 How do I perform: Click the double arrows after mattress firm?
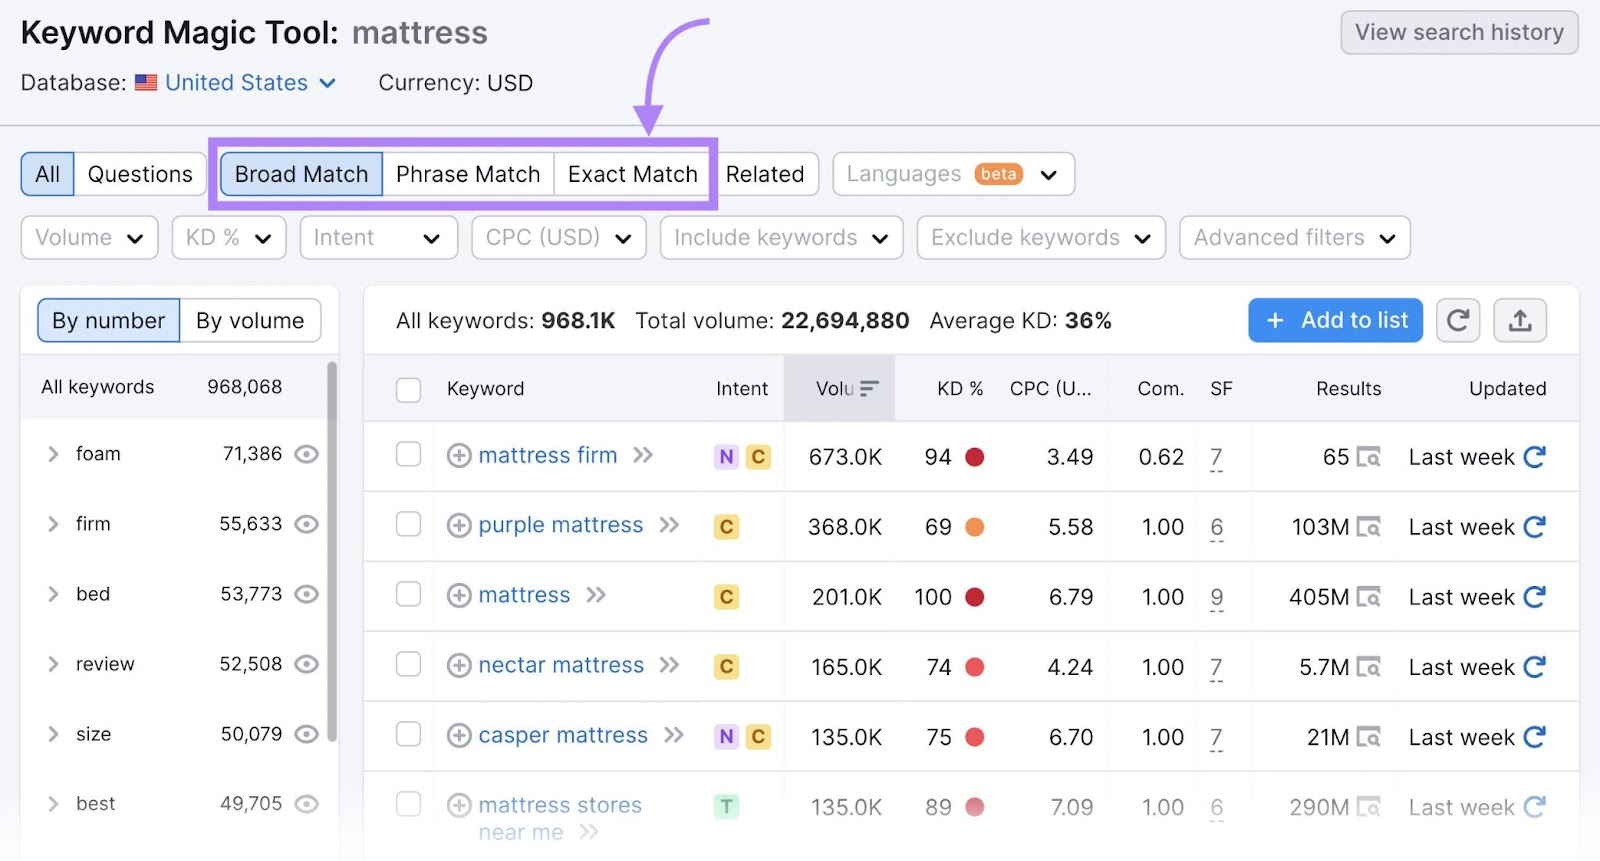coord(643,456)
